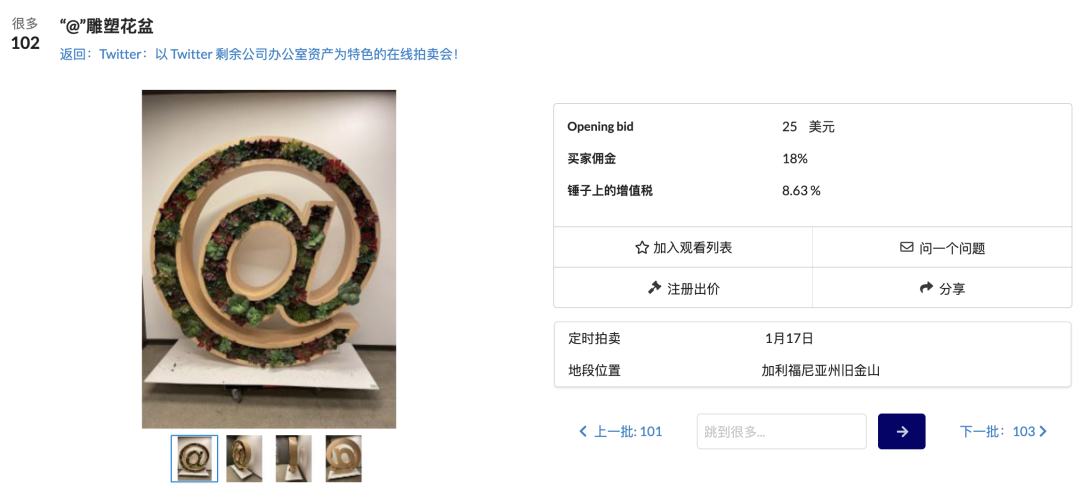This screenshot has width=1080, height=494.
Task: Go to next lot 下一批：103
Action: coord(1004,431)
